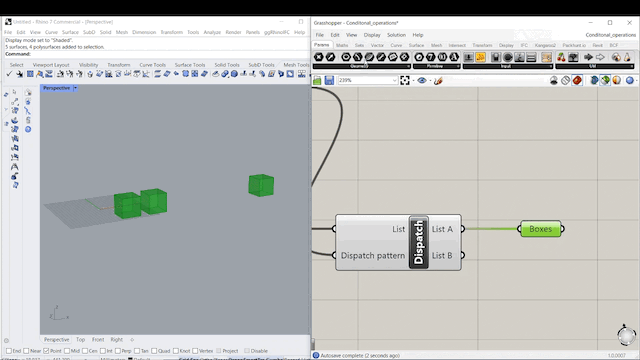This screenshot has height=360, width=640.
Task: Click the Grasshopper save document icon
Action: point(329,80)
